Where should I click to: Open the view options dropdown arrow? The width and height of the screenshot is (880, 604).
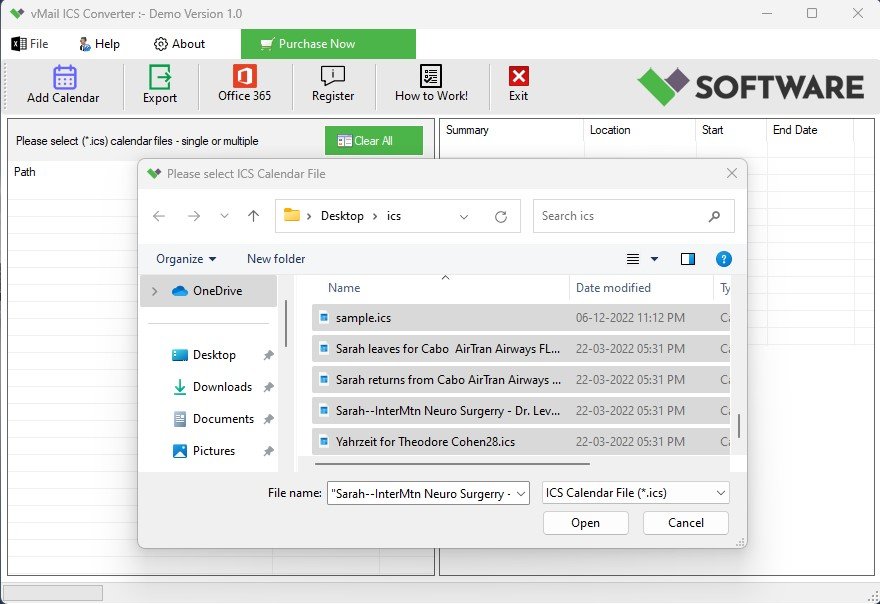654,259
